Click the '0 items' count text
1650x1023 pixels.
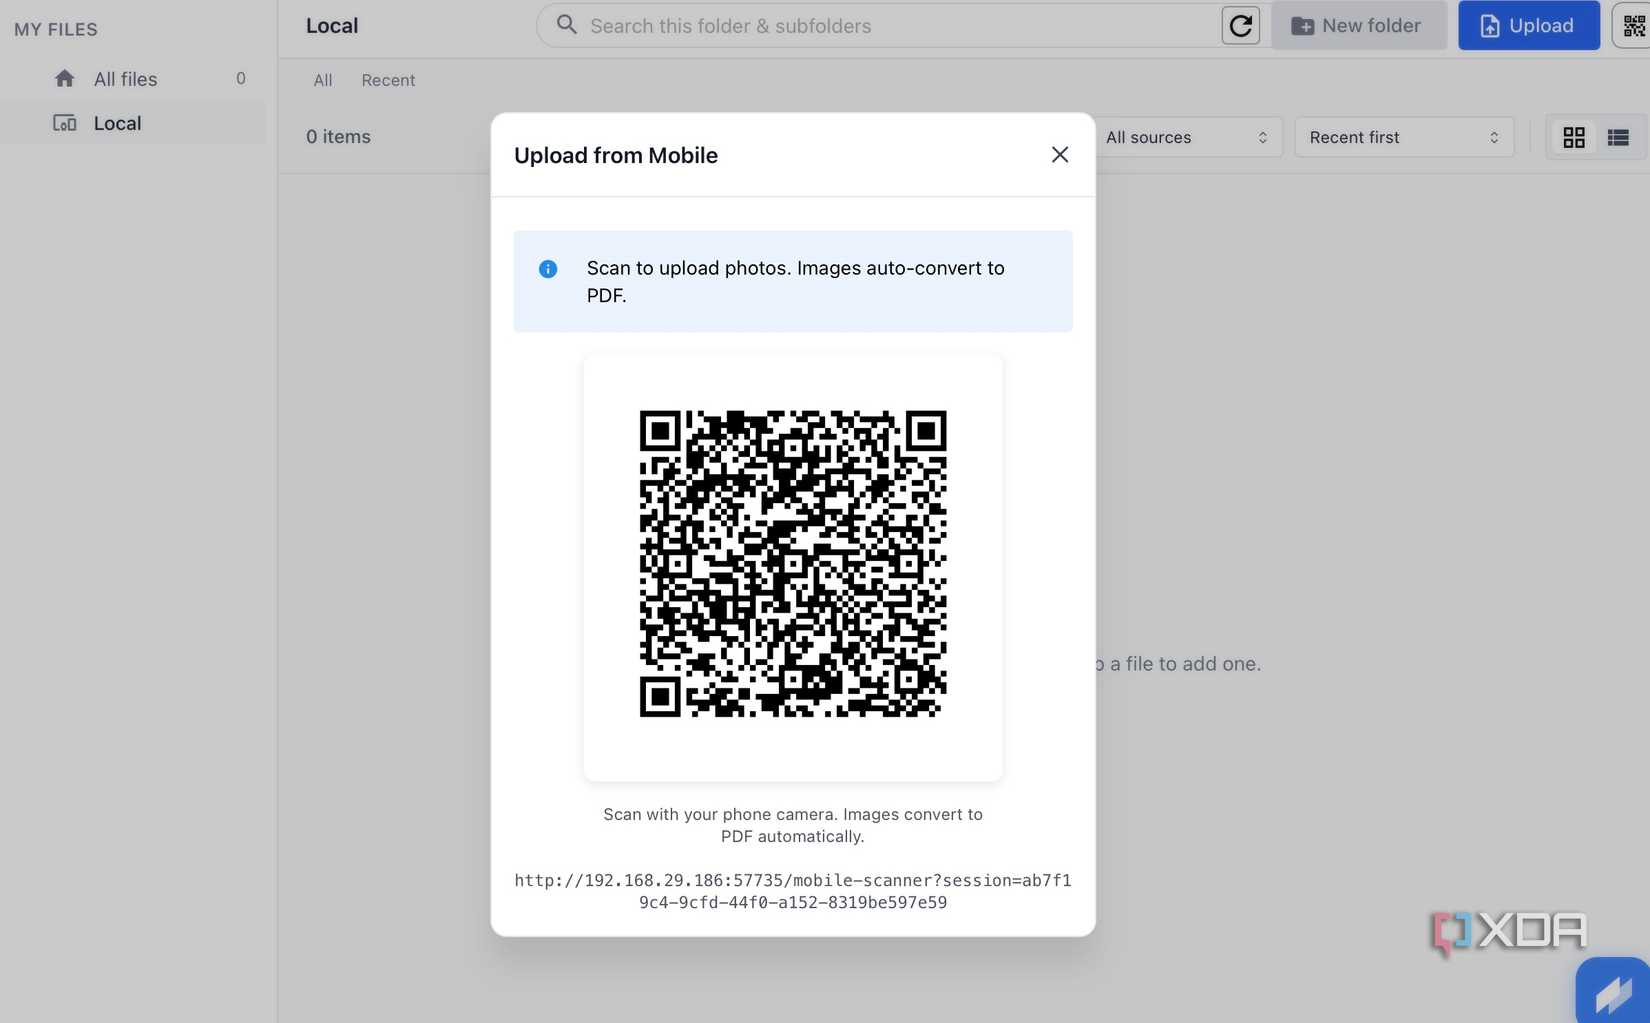(338, 137)
